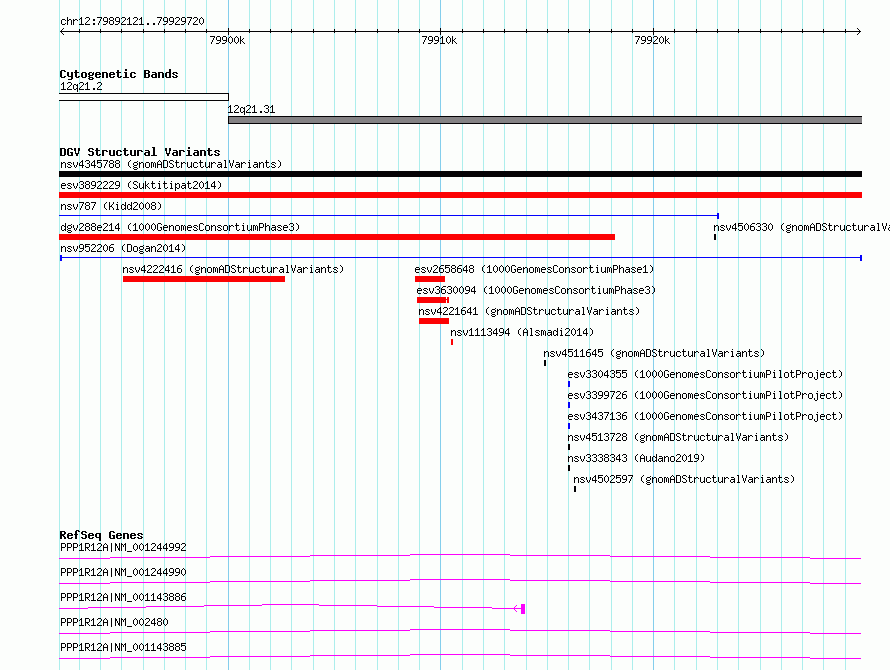Image resolution: width=890 pixels, height=670 pixels.
Task: Click the 79900k ruler label
Action: (227, 40)
